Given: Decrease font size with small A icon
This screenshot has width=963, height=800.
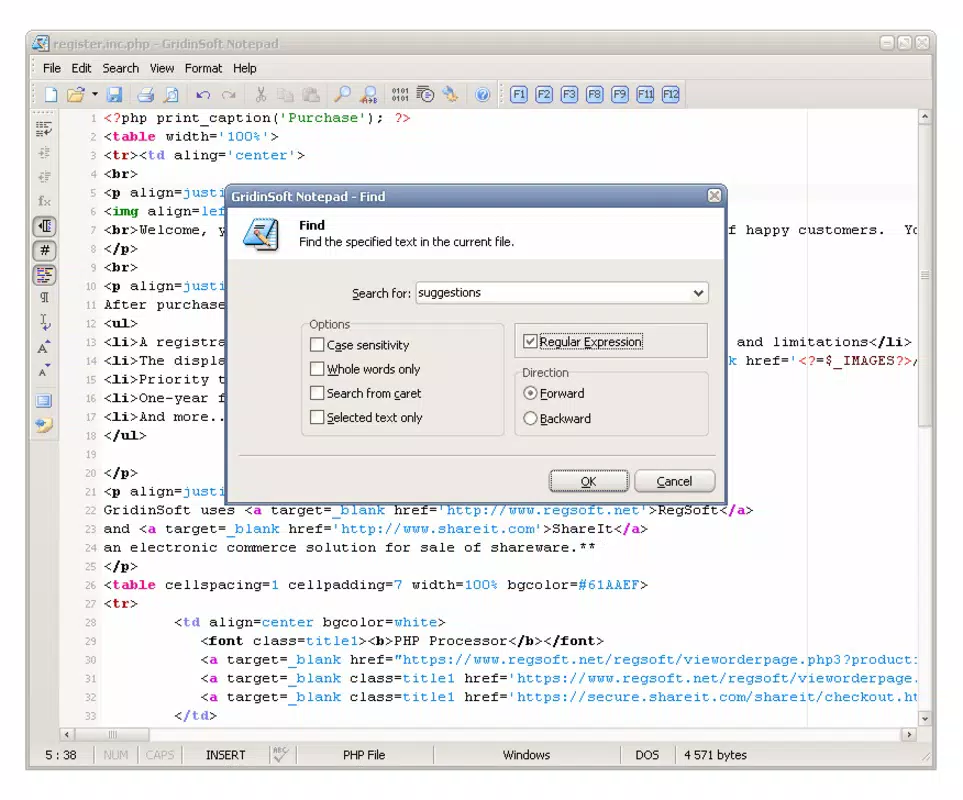Looking at the screenshot, I should coord(44,370).
